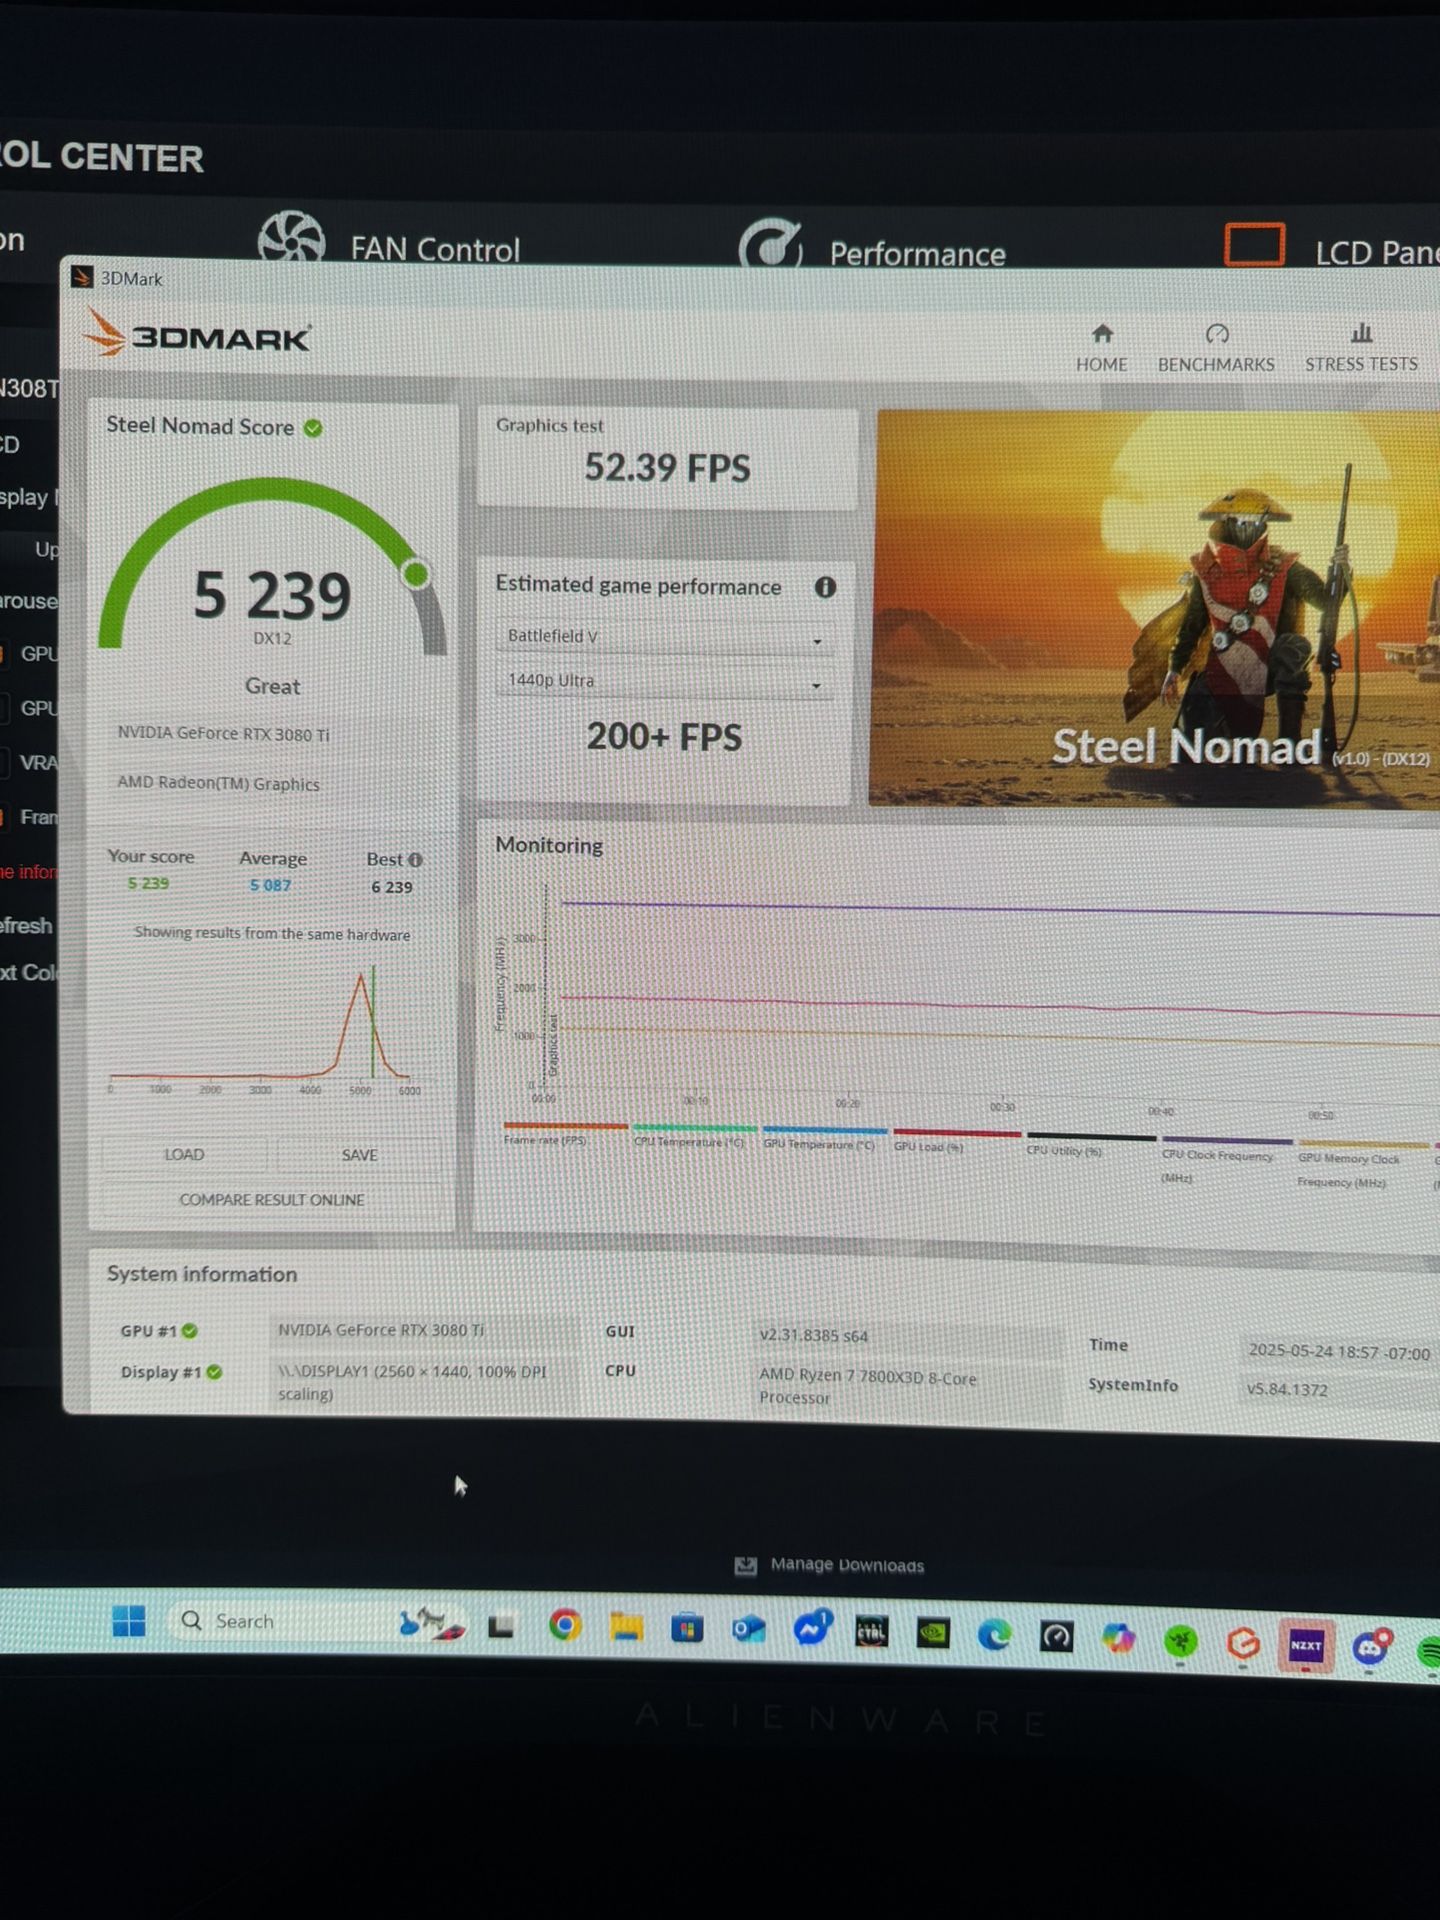Click the green check next to GPU #1
This screenshot has width=1440, height=1920.
click(x=190, y=1331)
